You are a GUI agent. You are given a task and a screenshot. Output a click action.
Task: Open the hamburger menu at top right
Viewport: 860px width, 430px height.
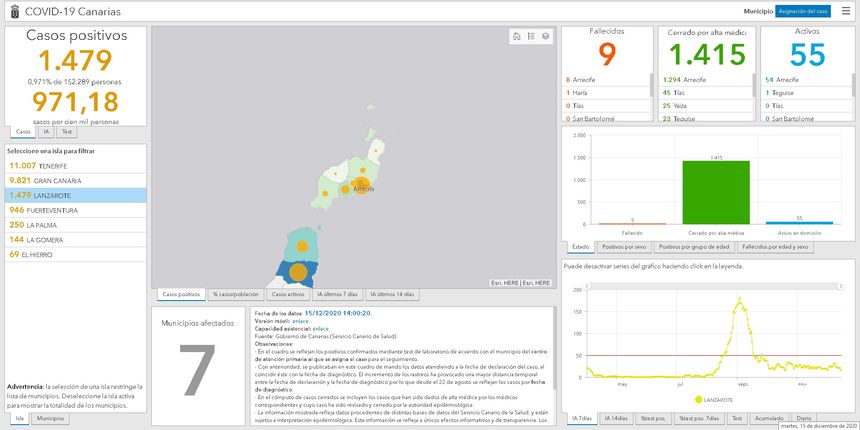(846, 11)
